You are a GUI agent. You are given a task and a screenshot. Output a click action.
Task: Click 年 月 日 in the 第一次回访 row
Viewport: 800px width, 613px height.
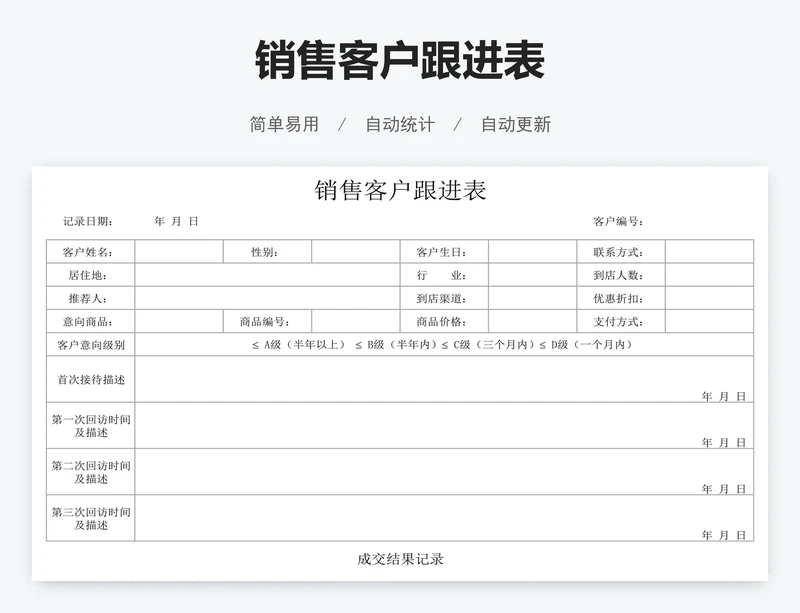pyautogui.click(x=723, y=443)
